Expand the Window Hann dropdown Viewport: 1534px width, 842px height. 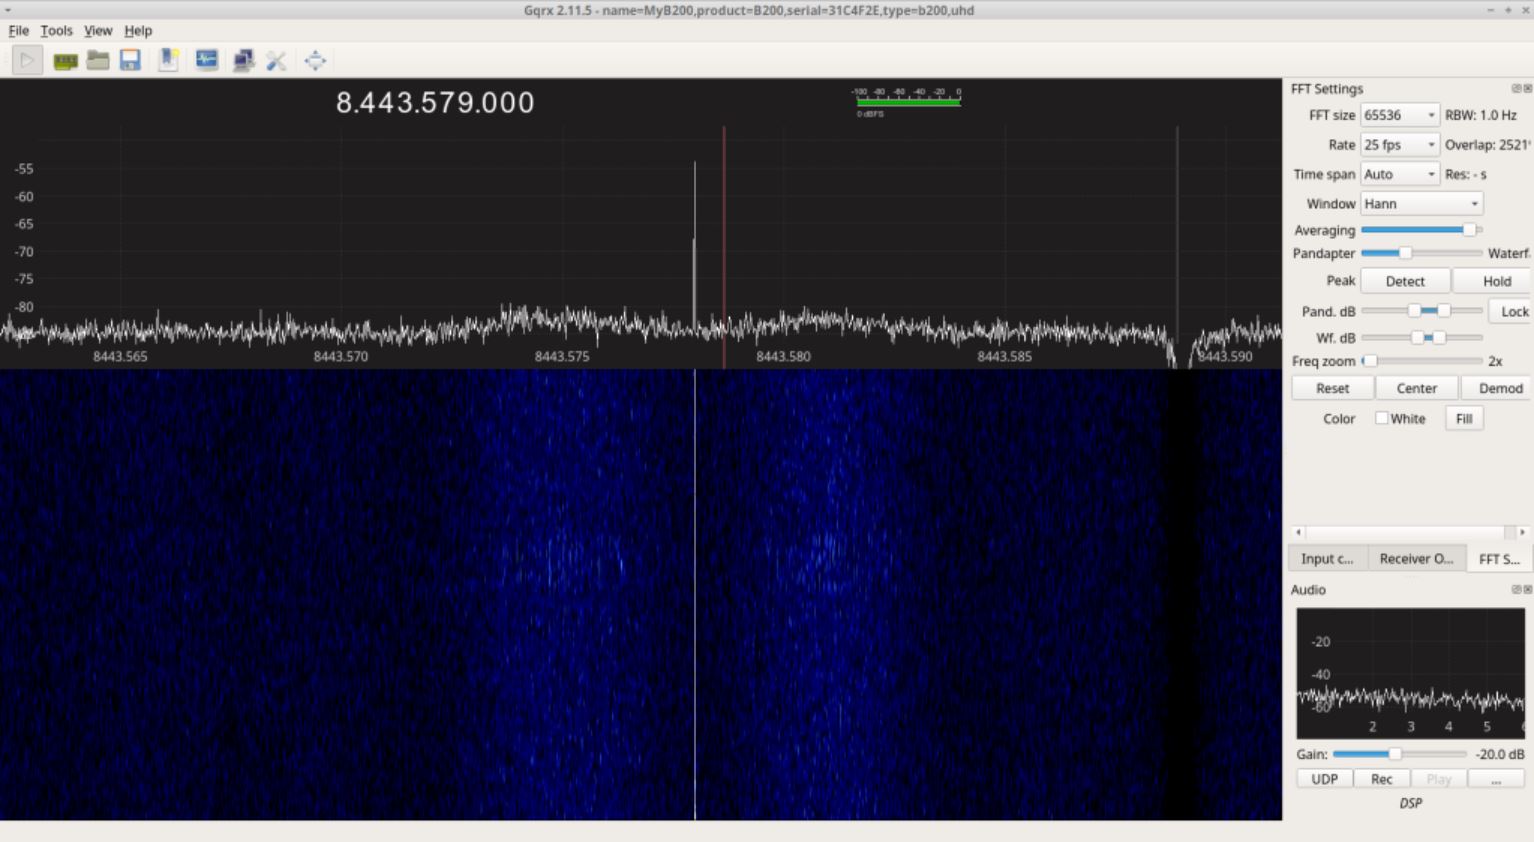(1421, 204)
